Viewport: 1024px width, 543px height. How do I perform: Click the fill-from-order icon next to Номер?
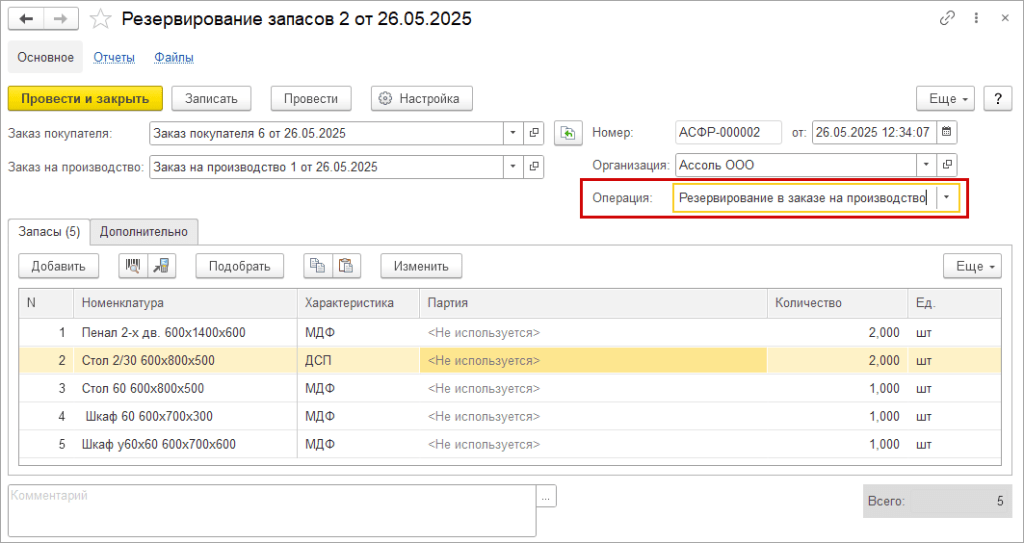[x=568, y=133]
